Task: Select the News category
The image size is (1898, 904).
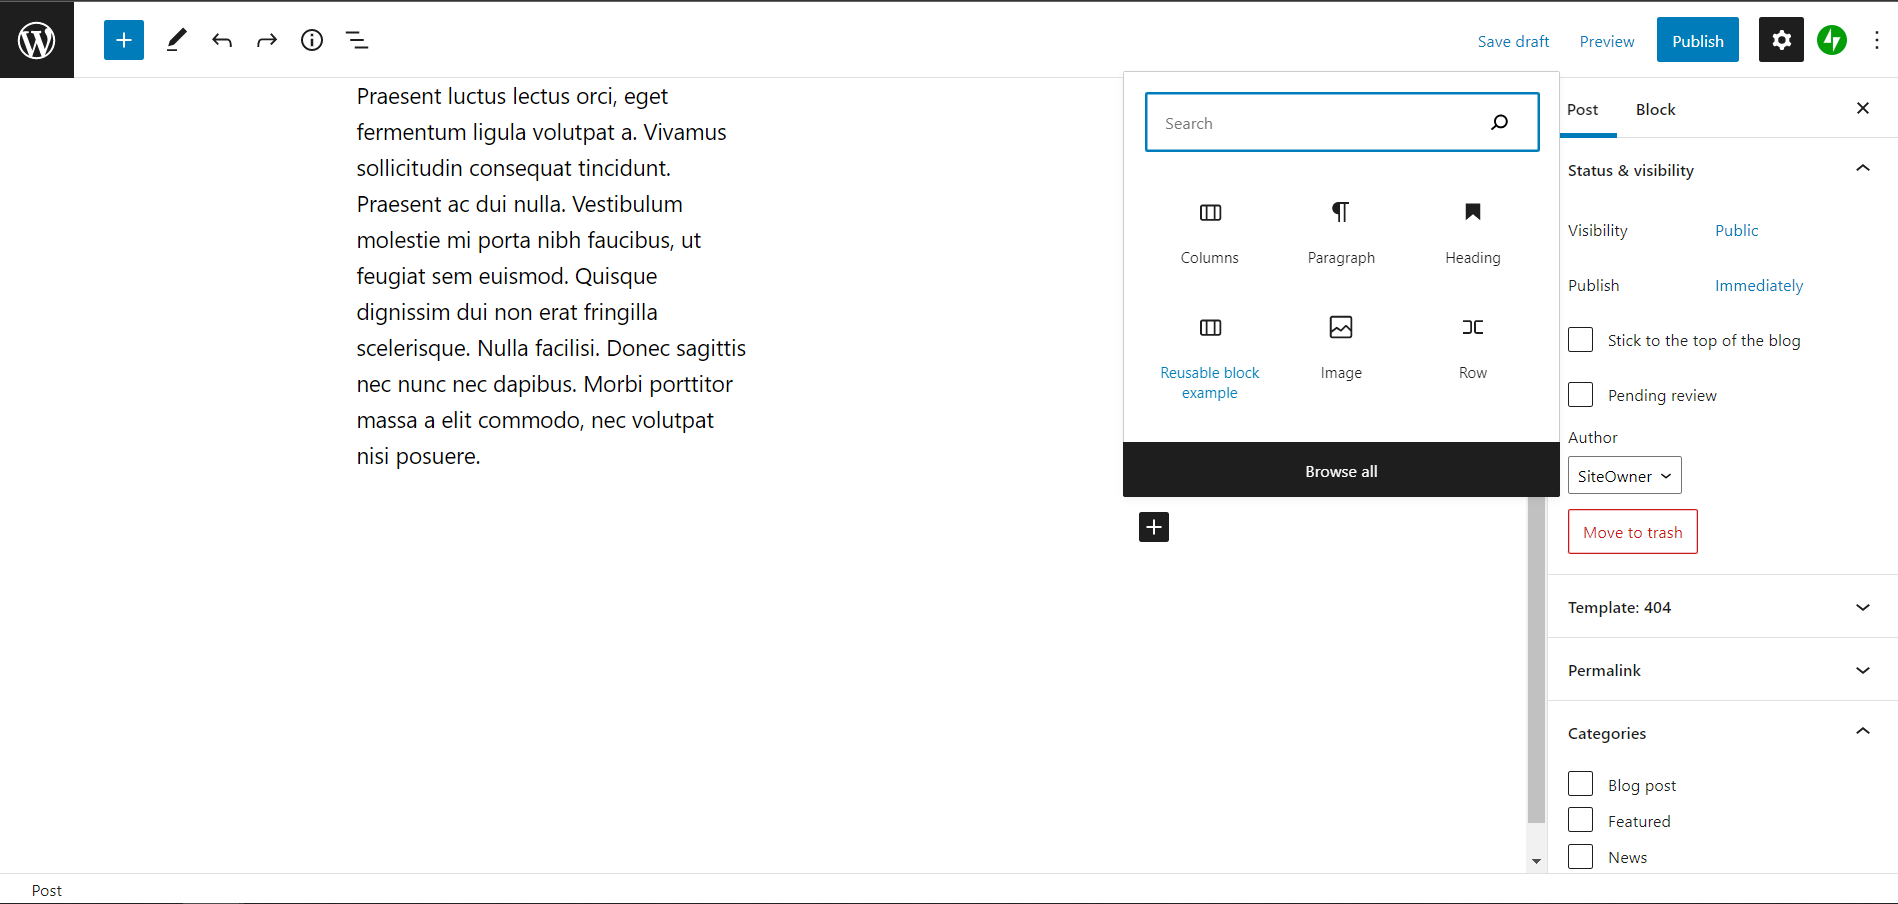Action: click(x=1580, y=856)
